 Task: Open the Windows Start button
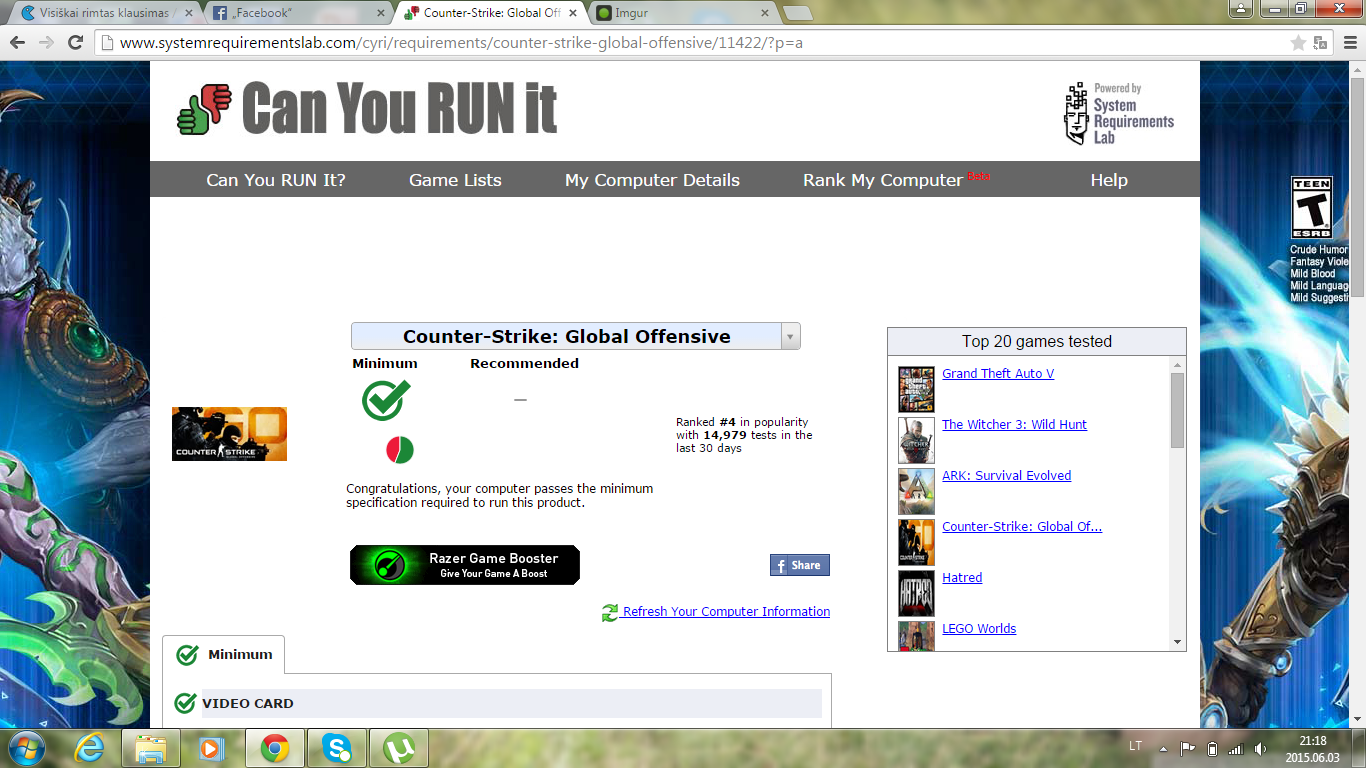point(26,748)
